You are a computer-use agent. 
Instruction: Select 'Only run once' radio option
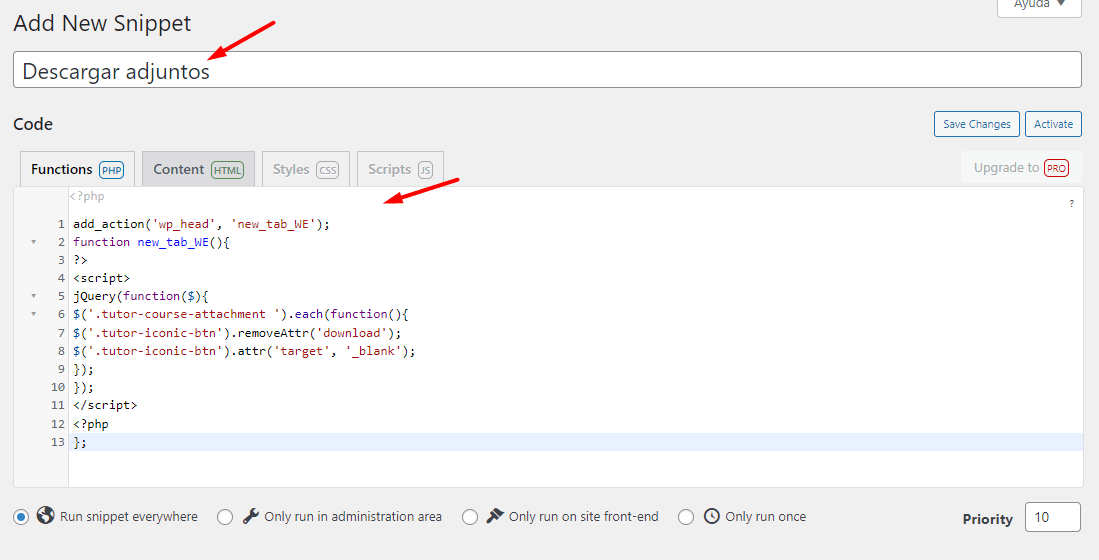686,517
